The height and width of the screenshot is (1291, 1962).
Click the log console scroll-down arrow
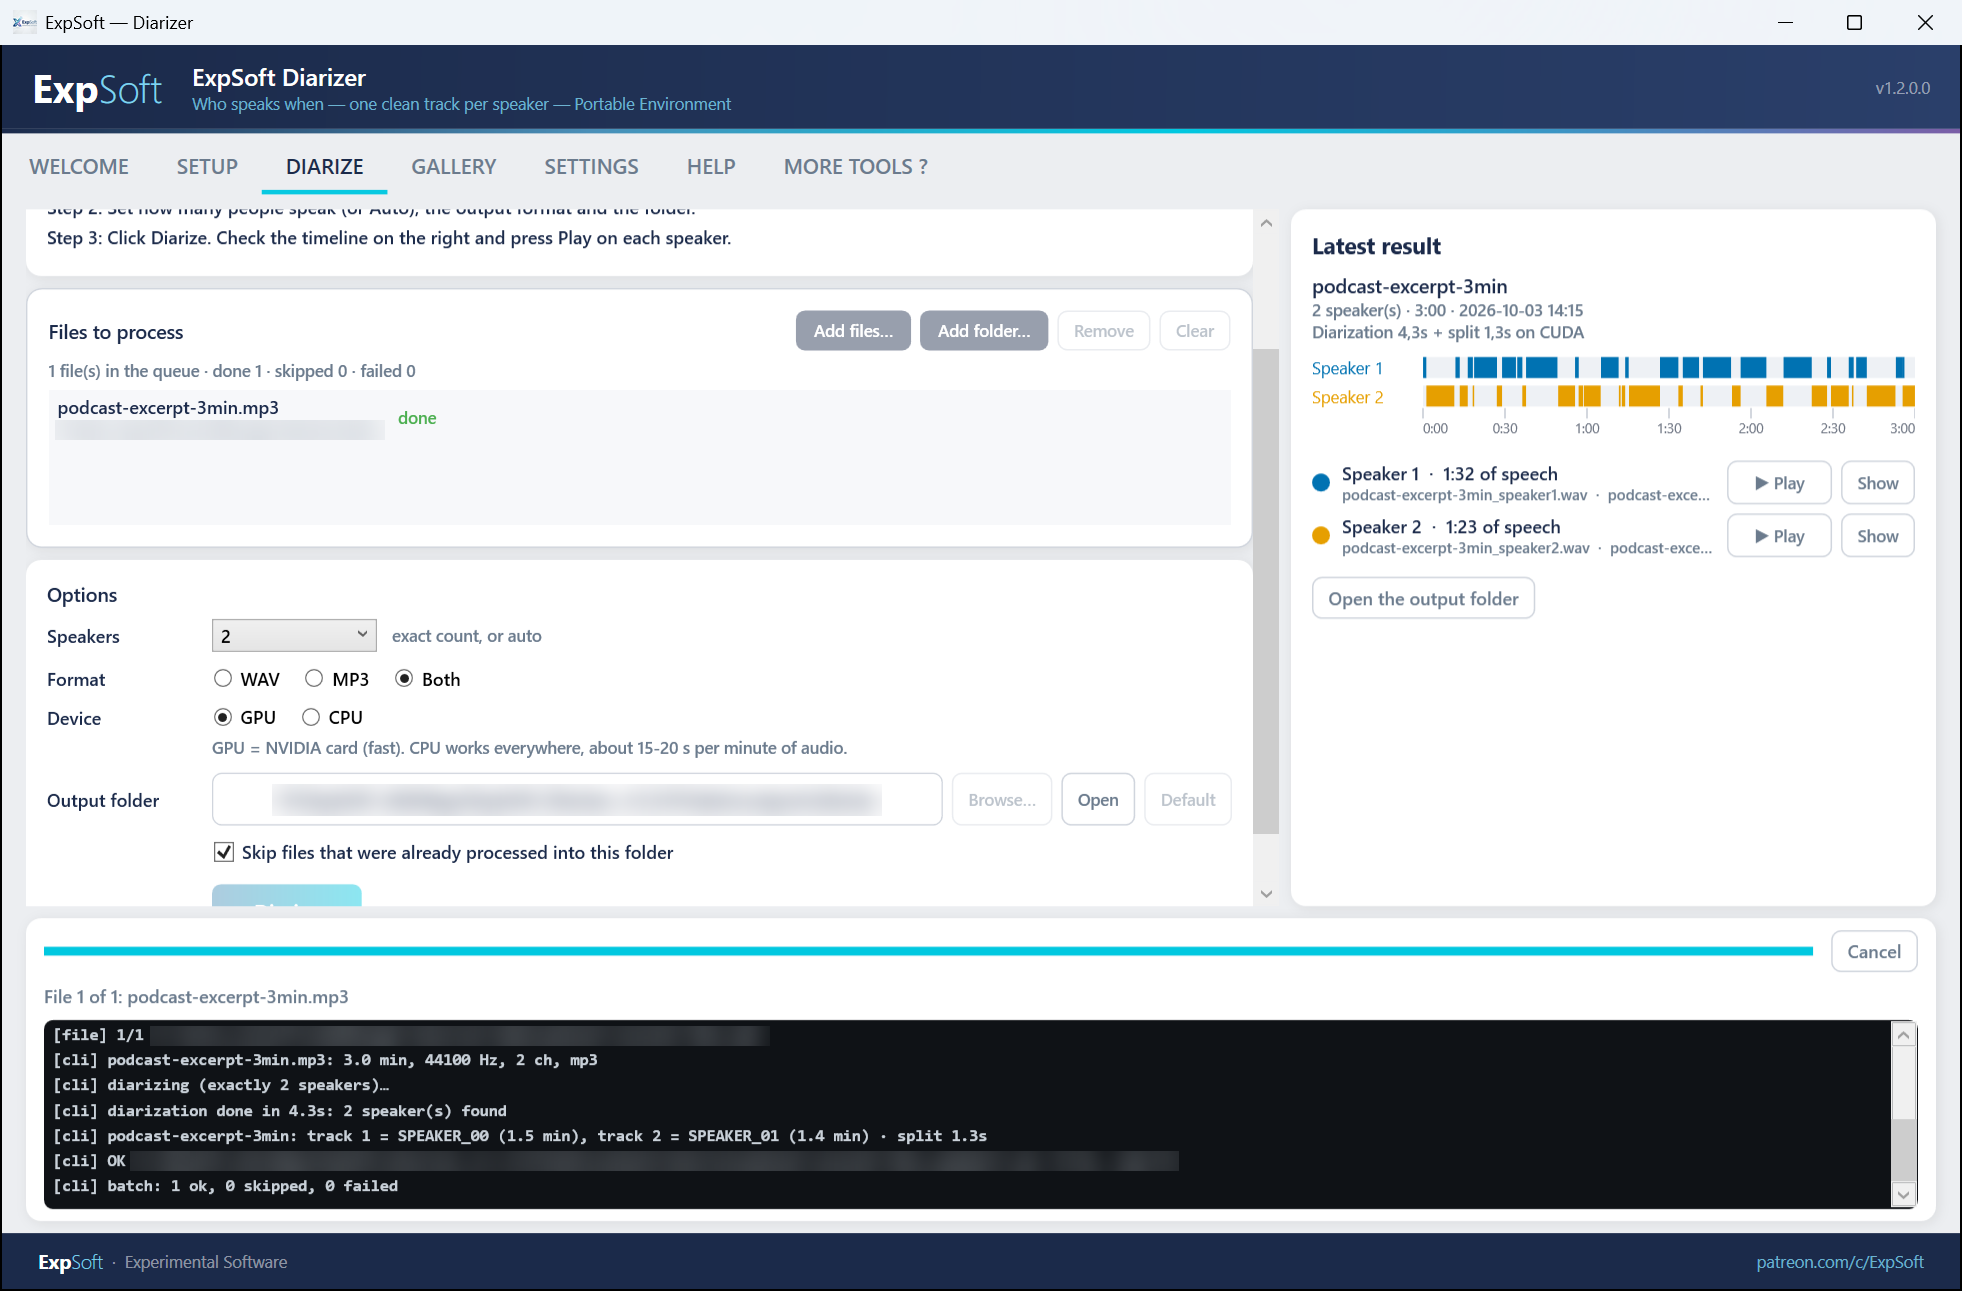pos(1904,1194)
